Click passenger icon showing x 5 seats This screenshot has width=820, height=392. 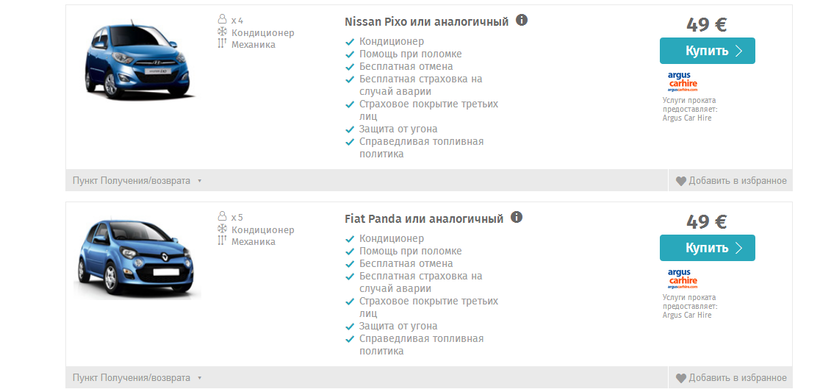(222, 217)
